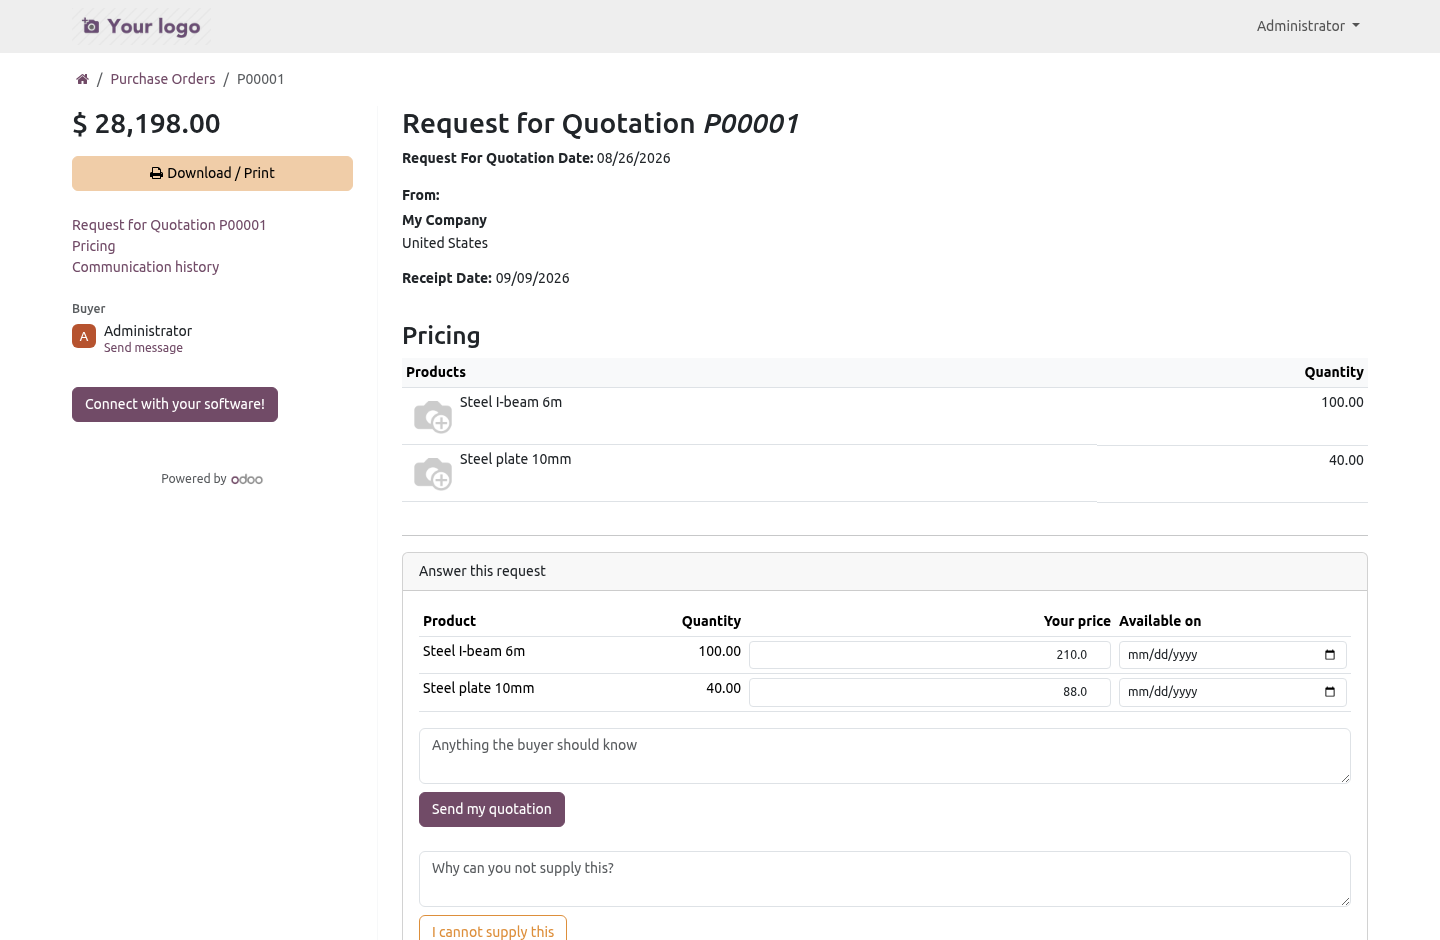
Task: Focus the 'Why can you not supply this?' textbox
Action: (885, 879)
